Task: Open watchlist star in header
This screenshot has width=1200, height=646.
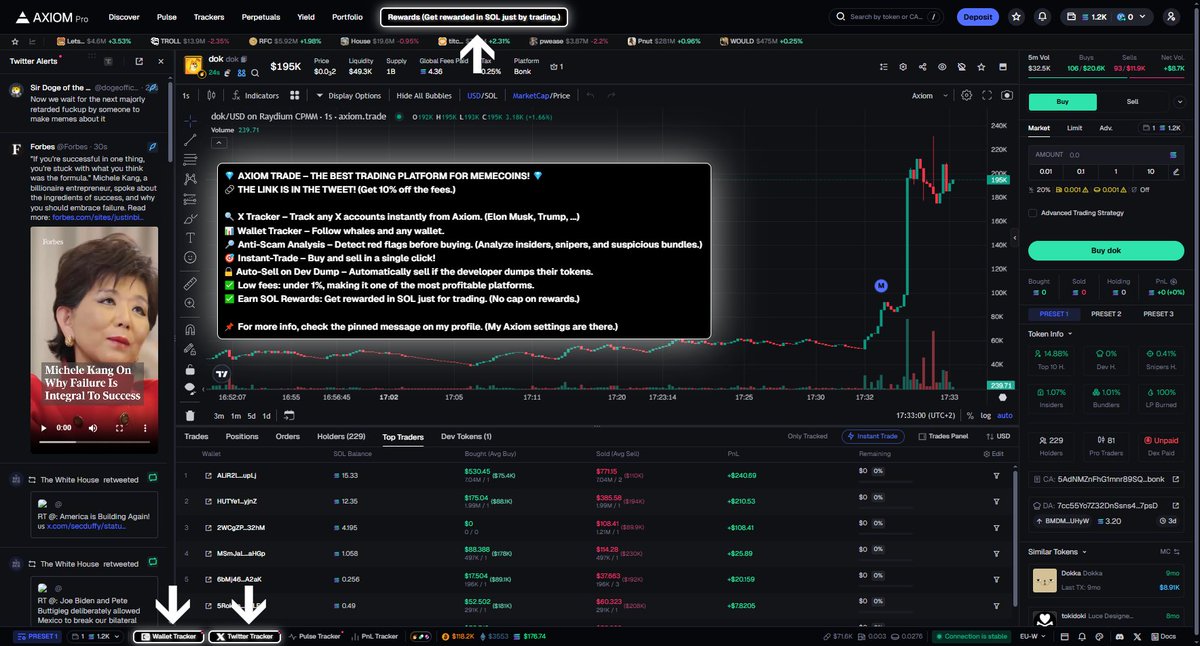Action: [1017, 17]
